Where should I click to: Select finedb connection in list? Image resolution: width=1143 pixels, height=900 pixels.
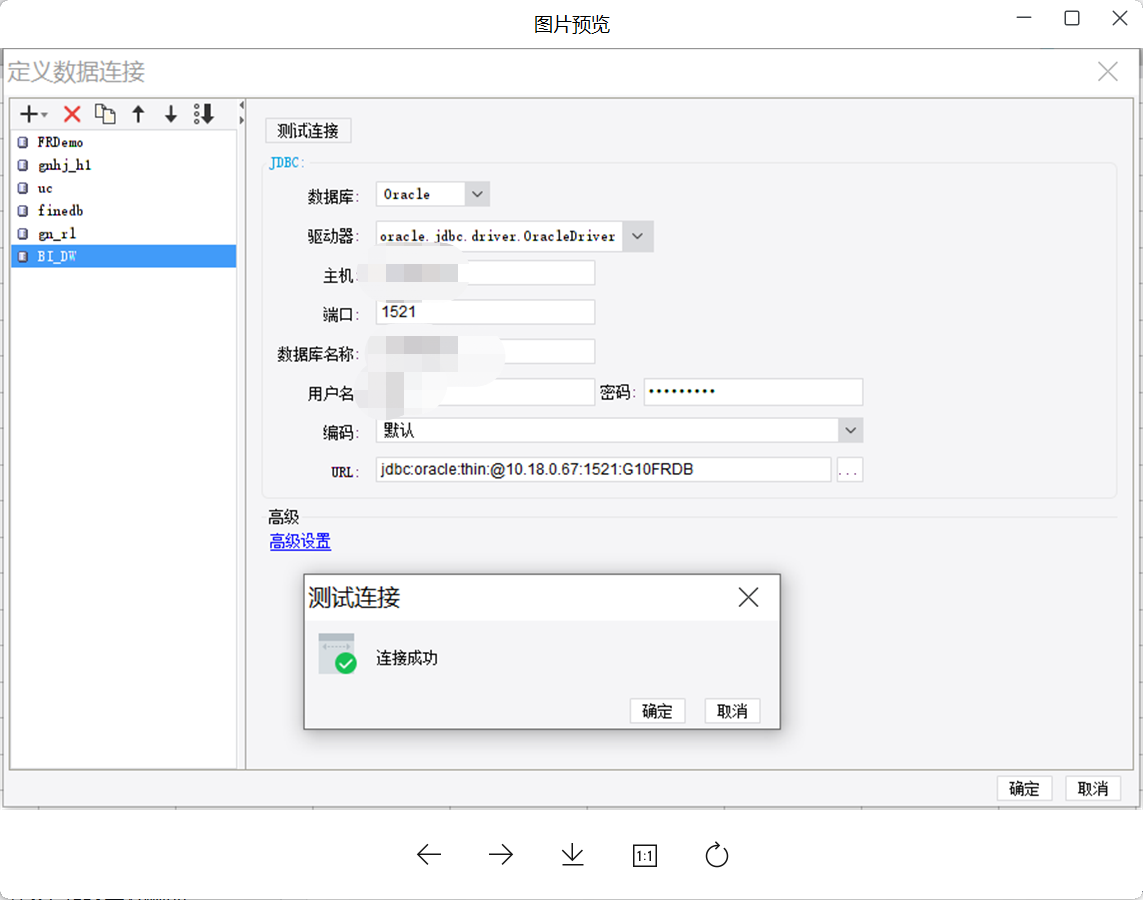coord(123,211)
